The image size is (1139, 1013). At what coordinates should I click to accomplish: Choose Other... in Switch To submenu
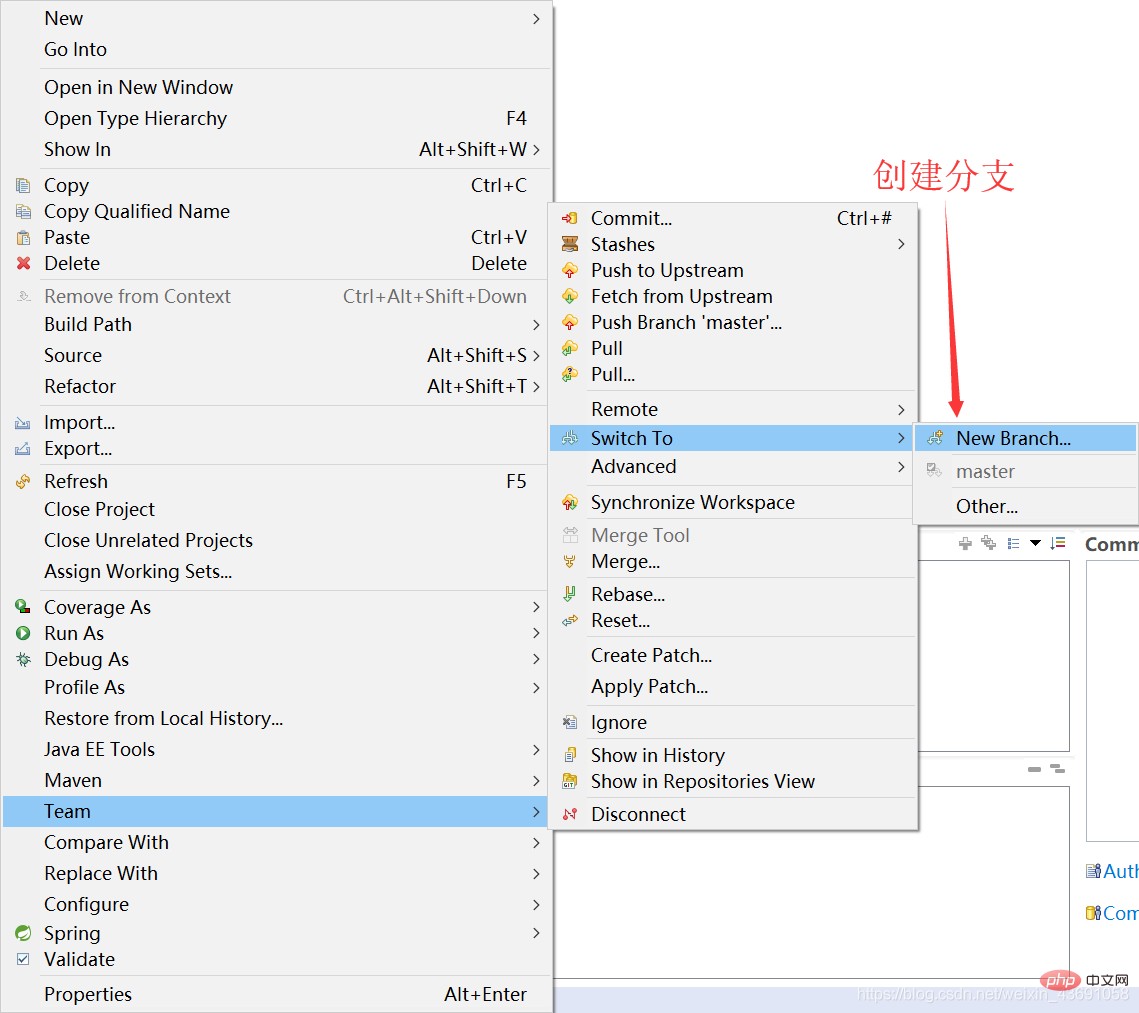click(1025, 506)
